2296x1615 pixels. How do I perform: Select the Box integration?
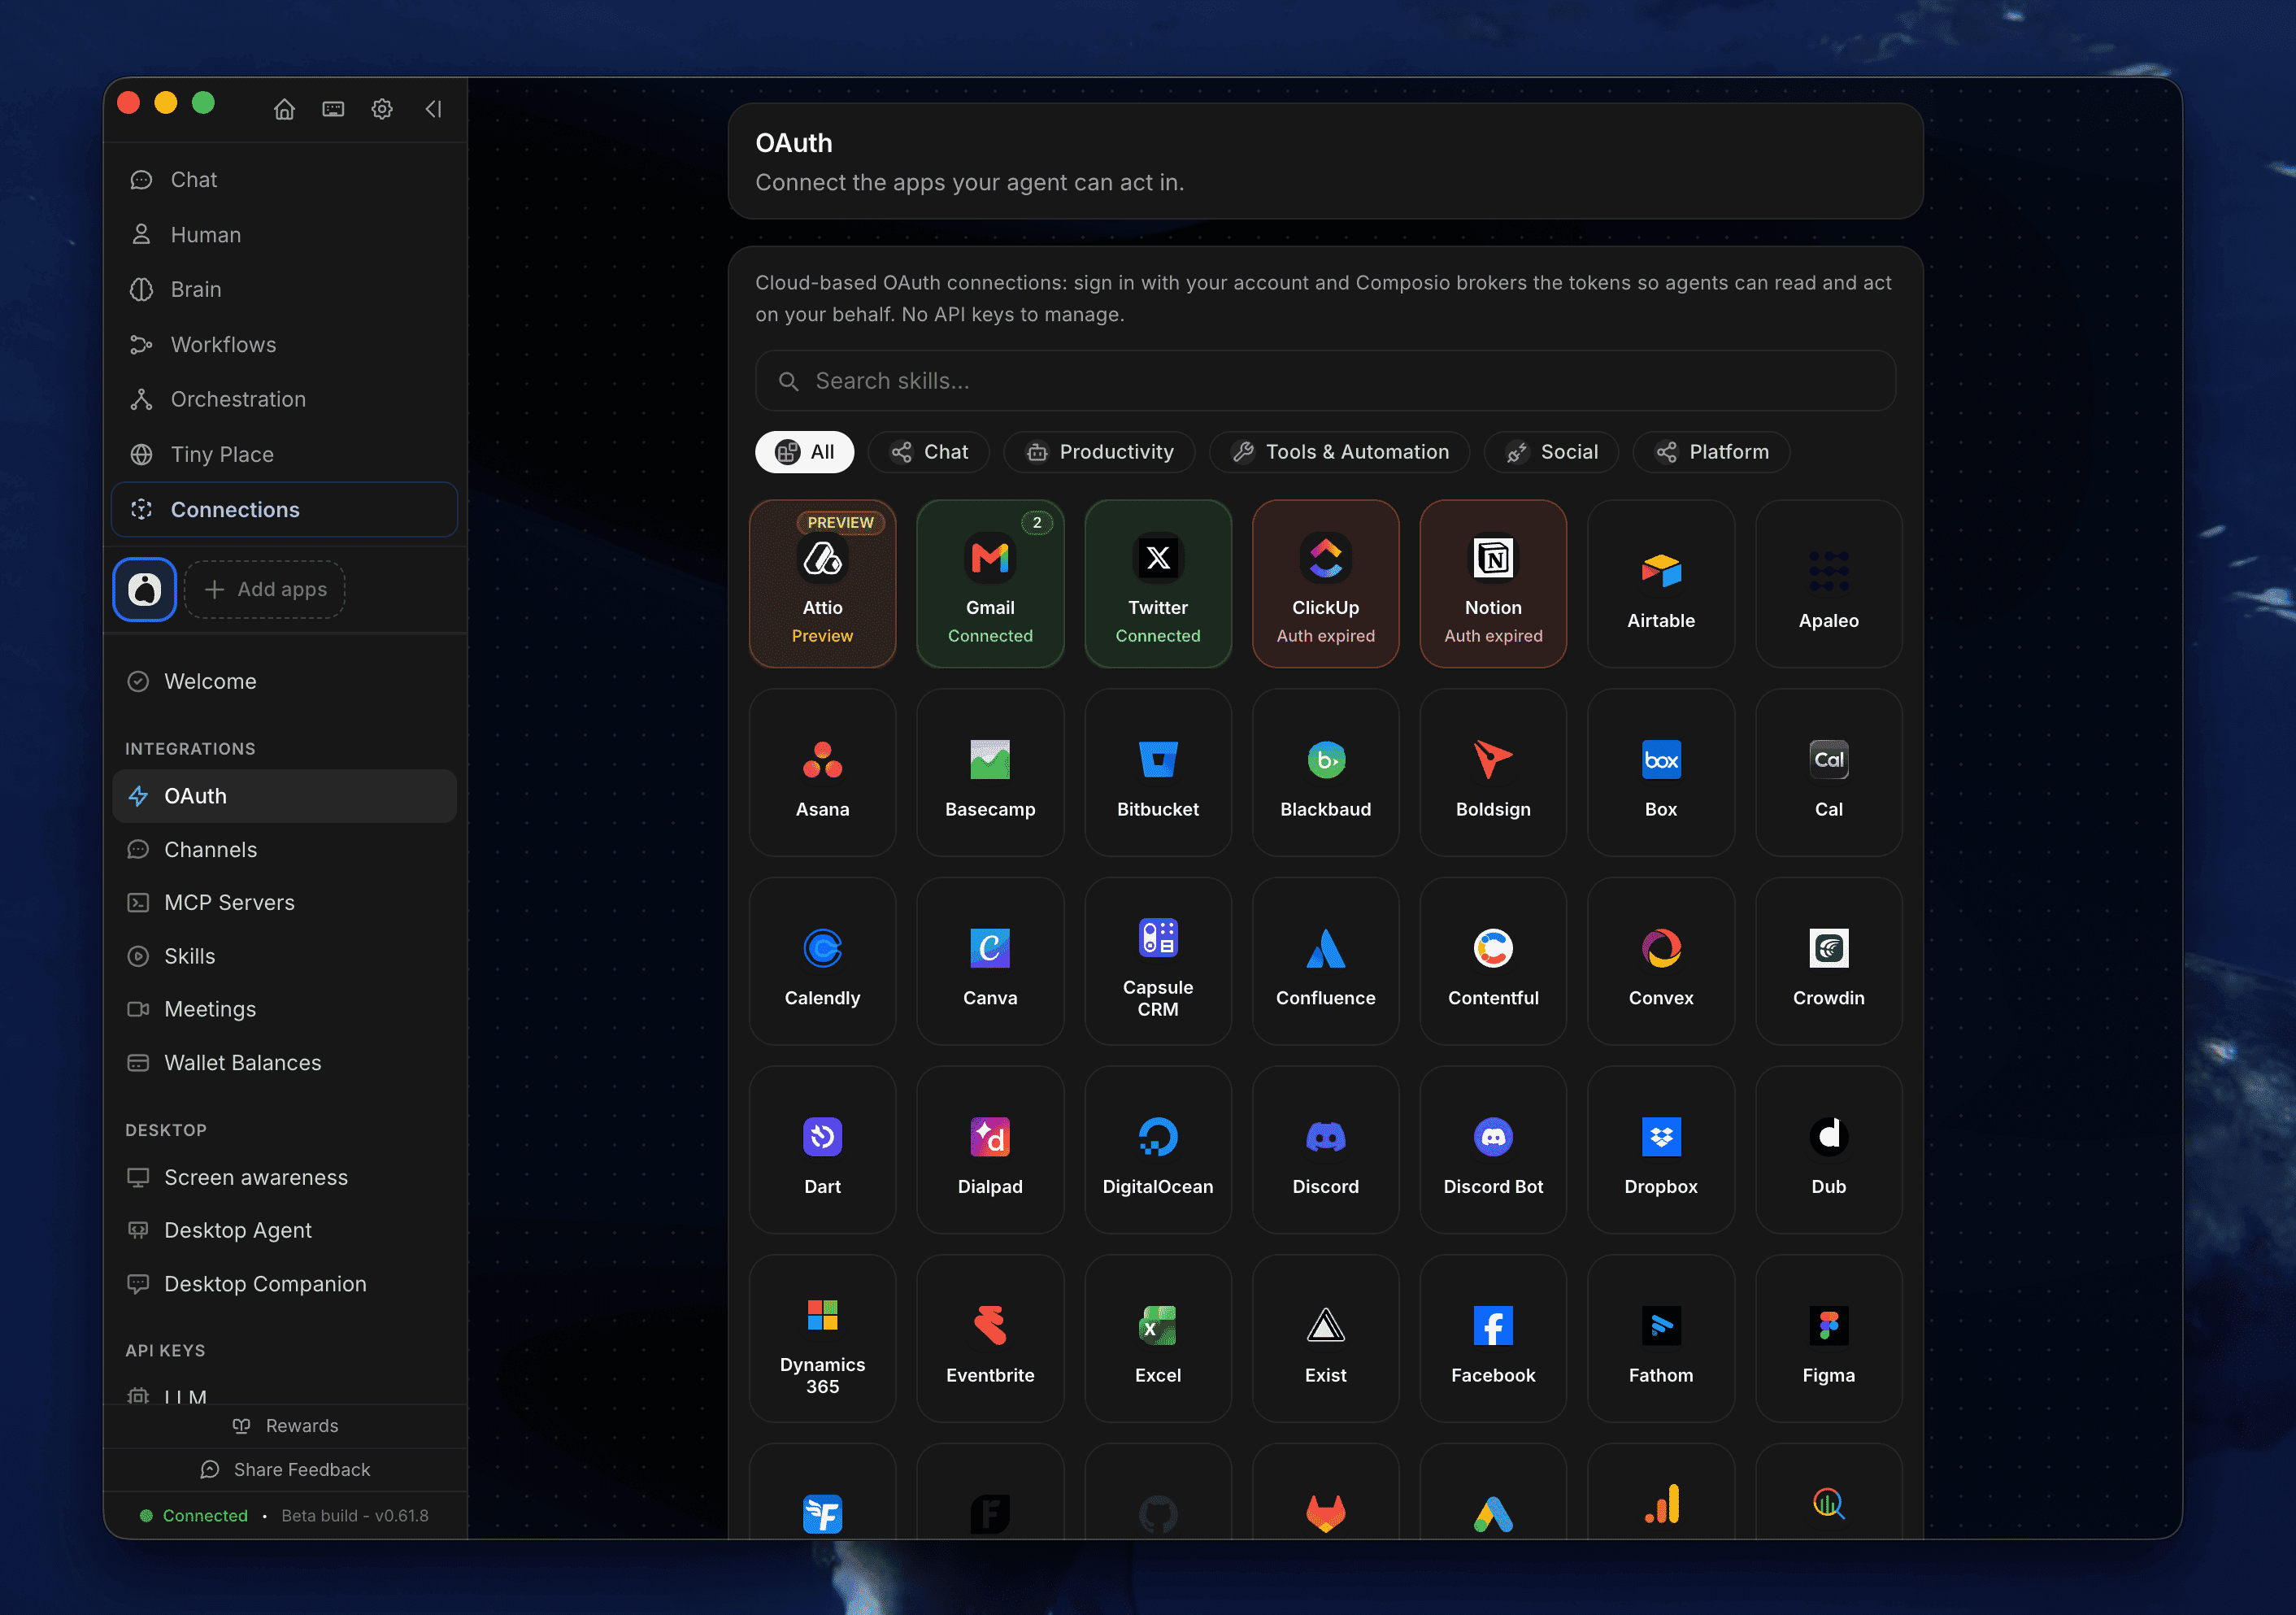pos(1661,772)
